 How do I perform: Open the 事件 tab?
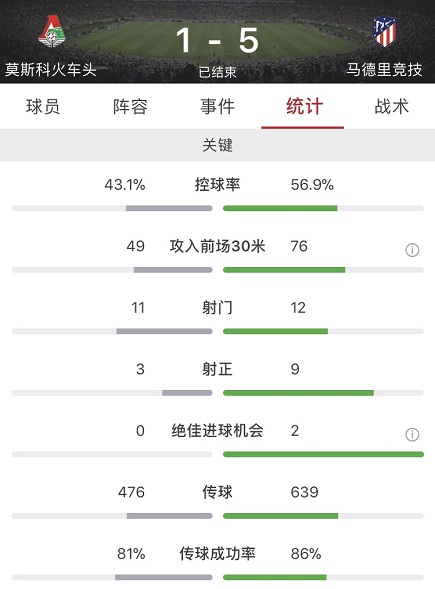coord(218,106)
